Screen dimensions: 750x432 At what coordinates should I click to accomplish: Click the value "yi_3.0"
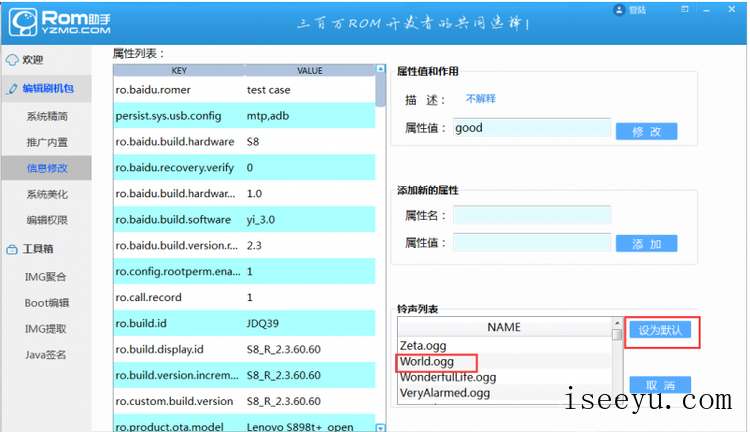(x=261, y=220)
